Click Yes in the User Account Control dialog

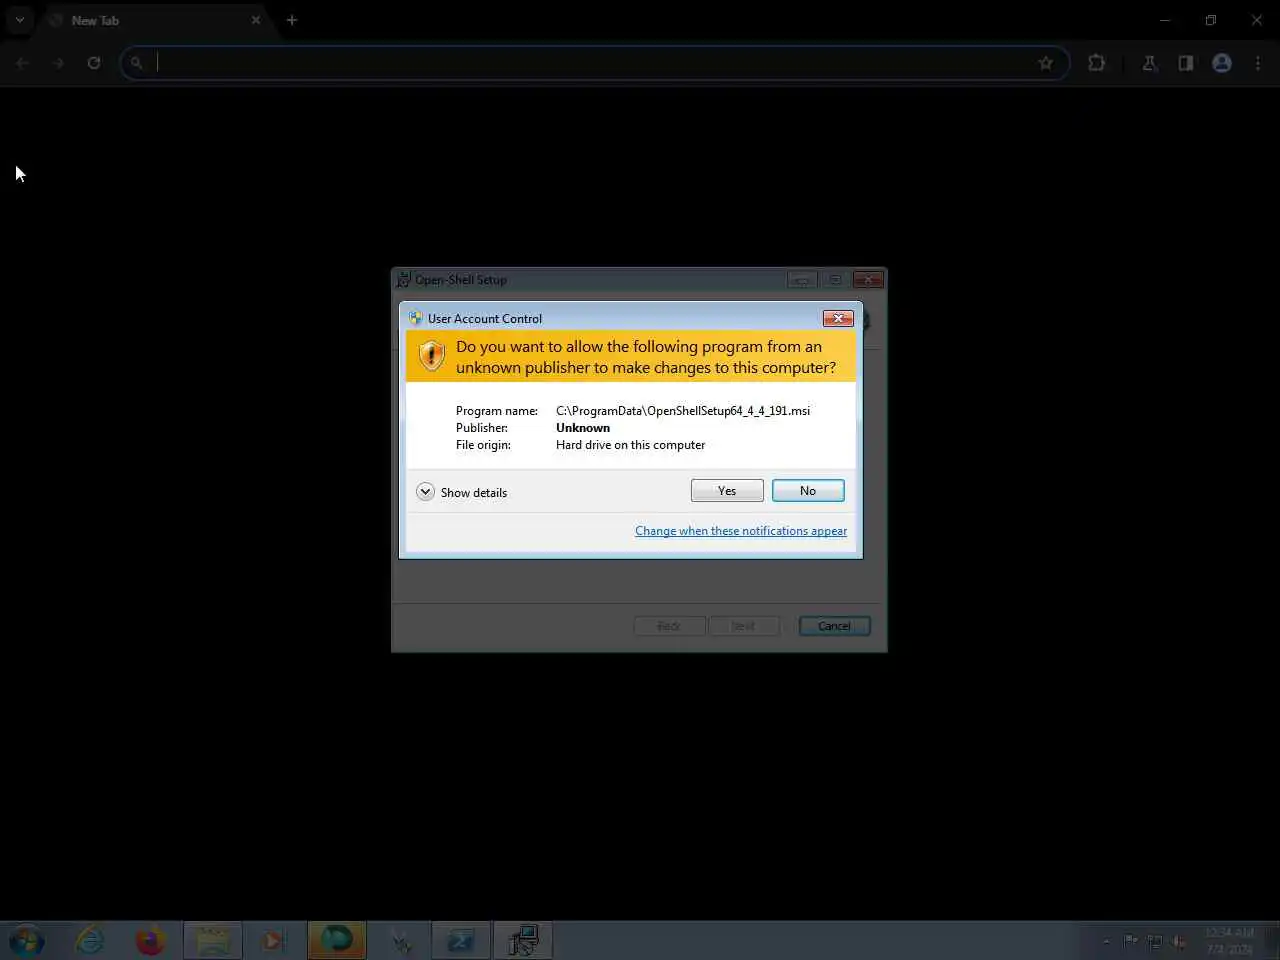727,491
